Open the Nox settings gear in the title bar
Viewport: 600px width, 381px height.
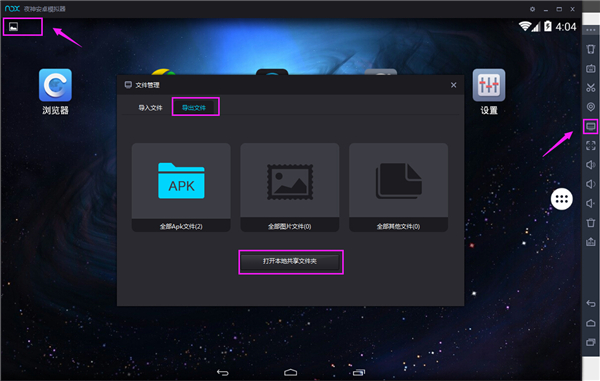tap(532, 9)
